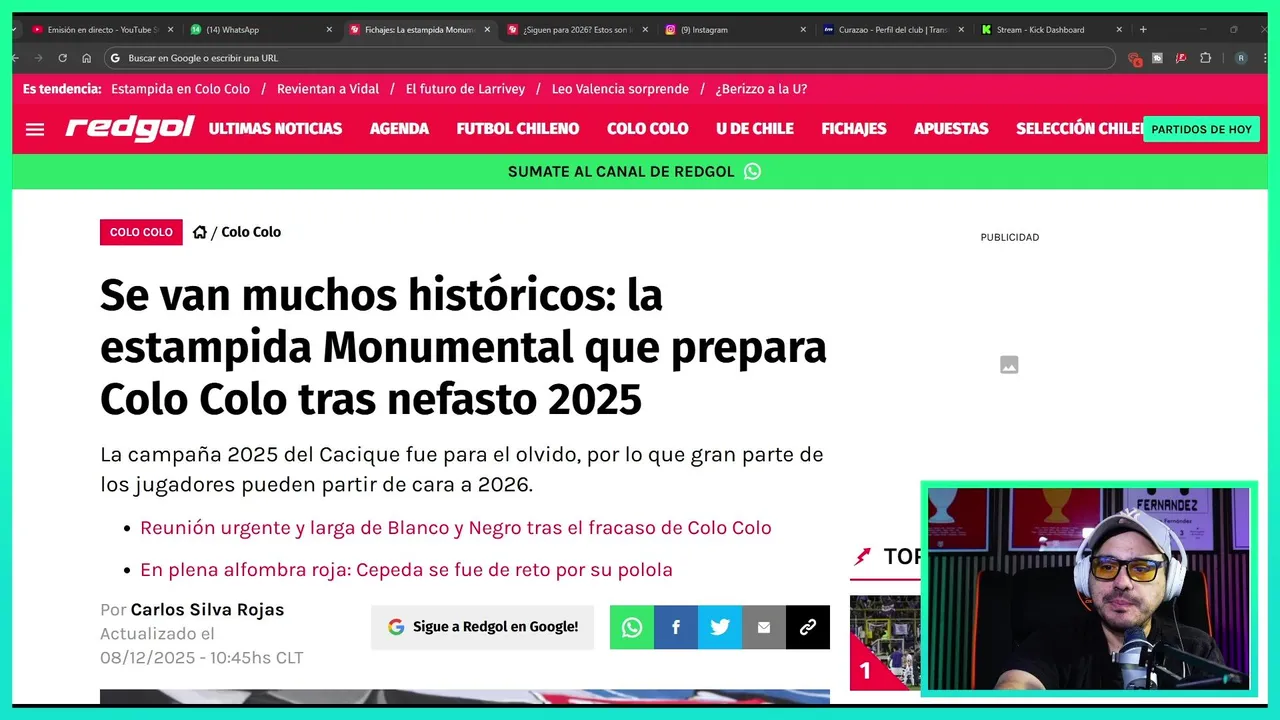Click Sigue a Redgol en Google button
Image resolution: width=1280 pixels, height=720 pixels.
[482, 627]
